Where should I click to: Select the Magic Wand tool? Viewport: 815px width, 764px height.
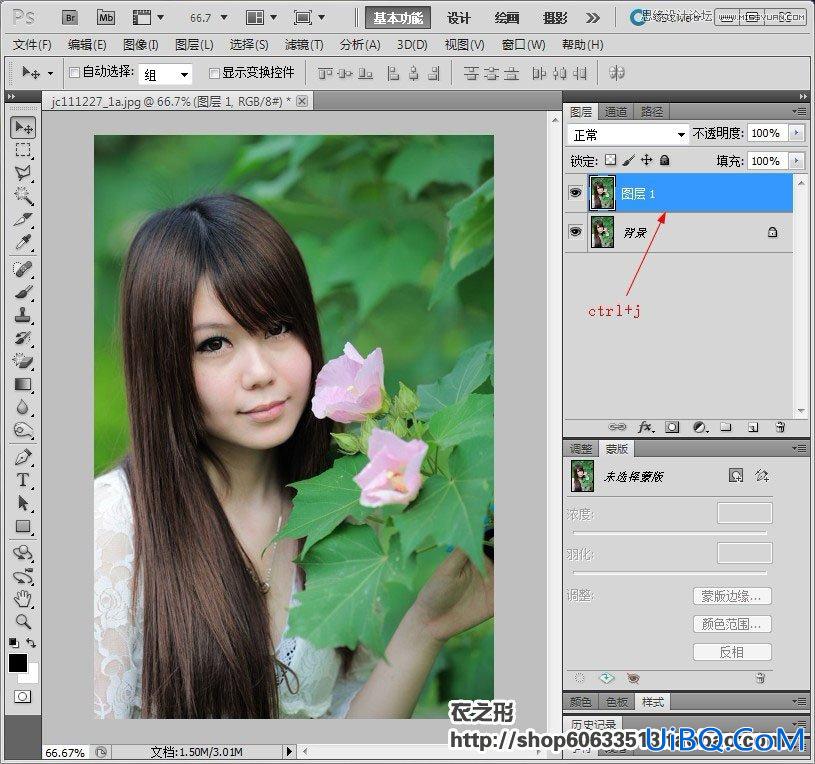pos(22,196)
